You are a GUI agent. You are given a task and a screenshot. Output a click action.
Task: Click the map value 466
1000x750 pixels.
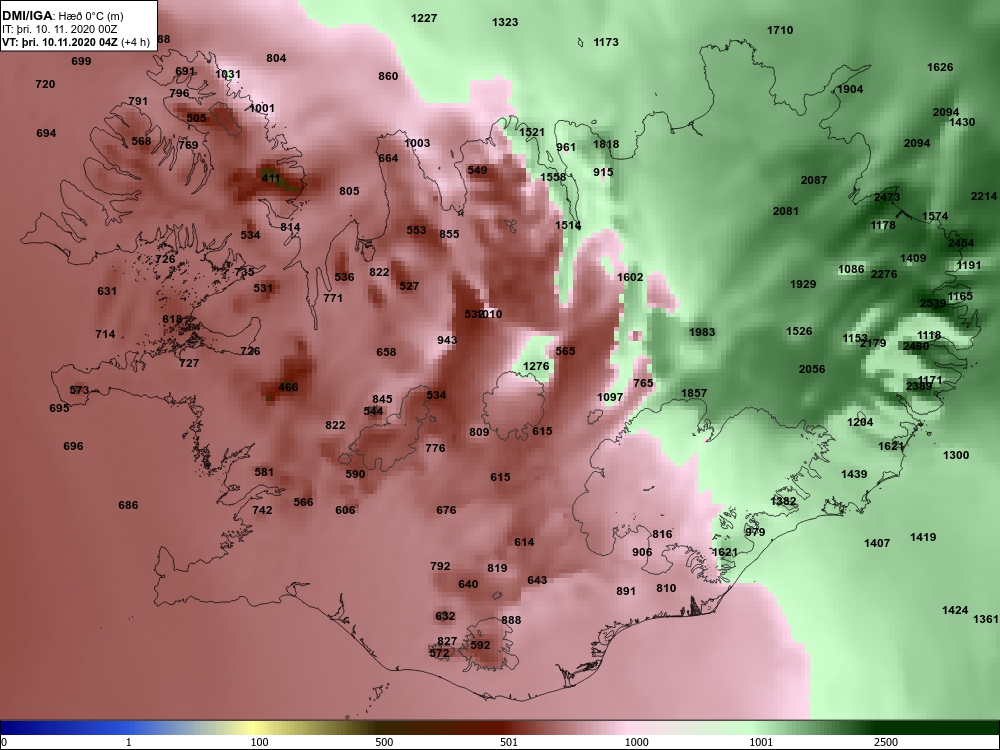coord(288,386)
